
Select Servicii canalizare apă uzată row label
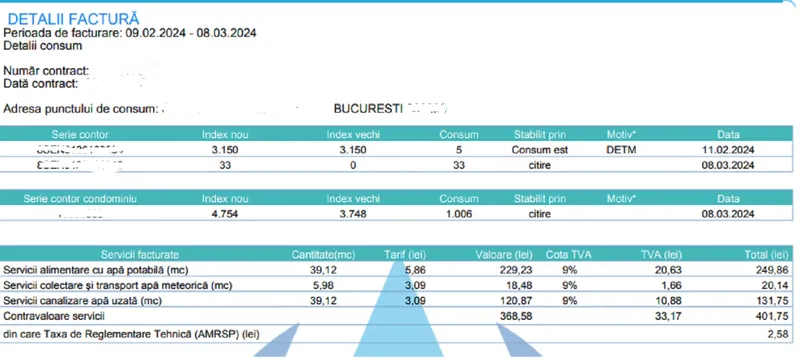pos(82,301)
